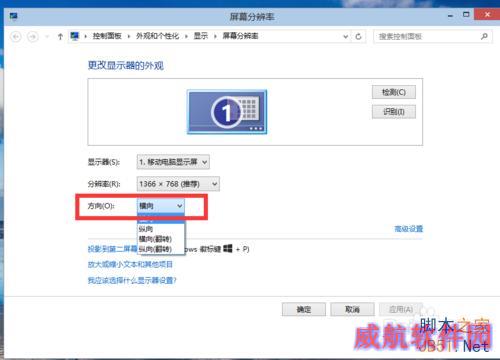The width and height of the screenshot is (500, 360).
Task: Click the 应用(A) apply button
Action: coord(401,309)
